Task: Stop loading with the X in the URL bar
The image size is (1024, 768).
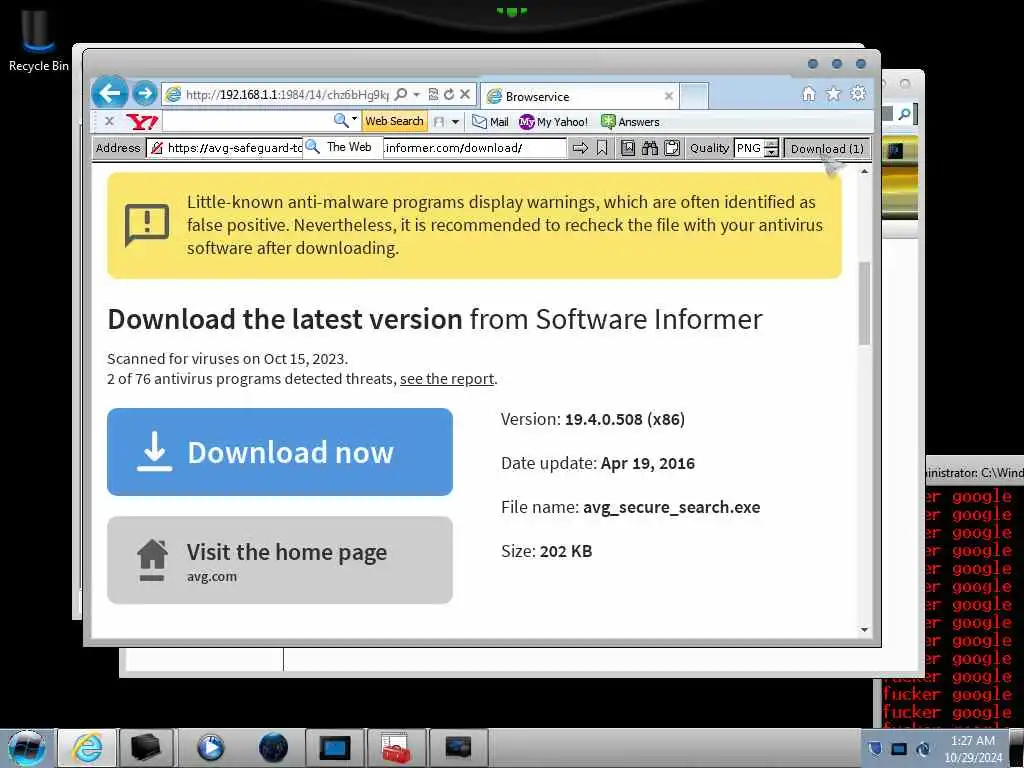Action: pyautogui.click(x=465, y=95)
